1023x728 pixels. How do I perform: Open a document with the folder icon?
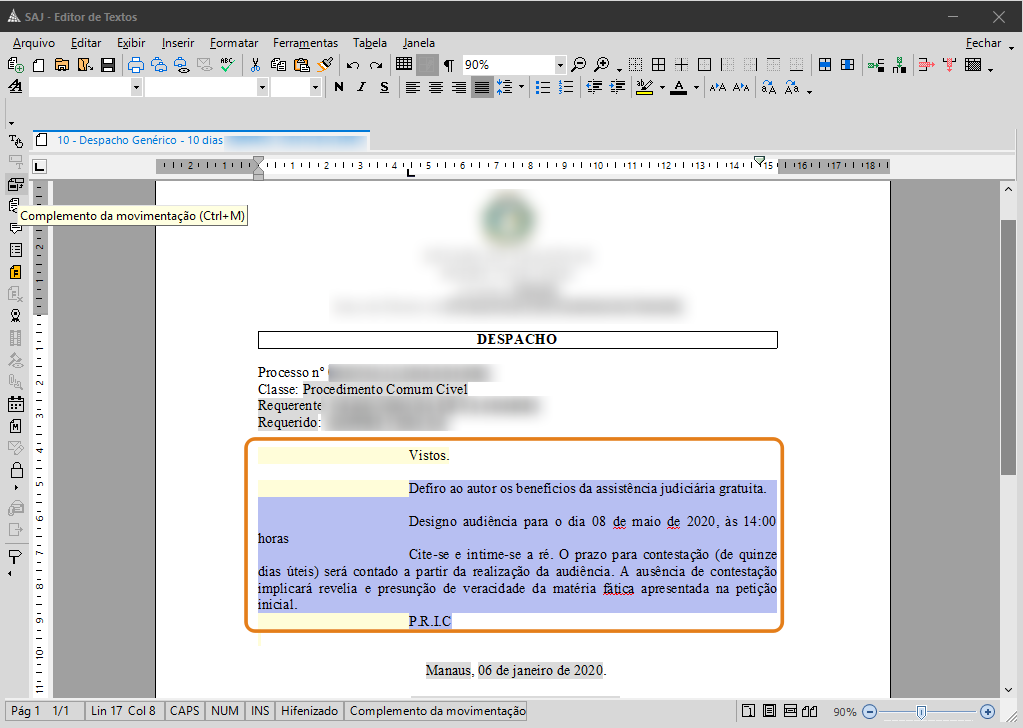click(x=61, y=65)
